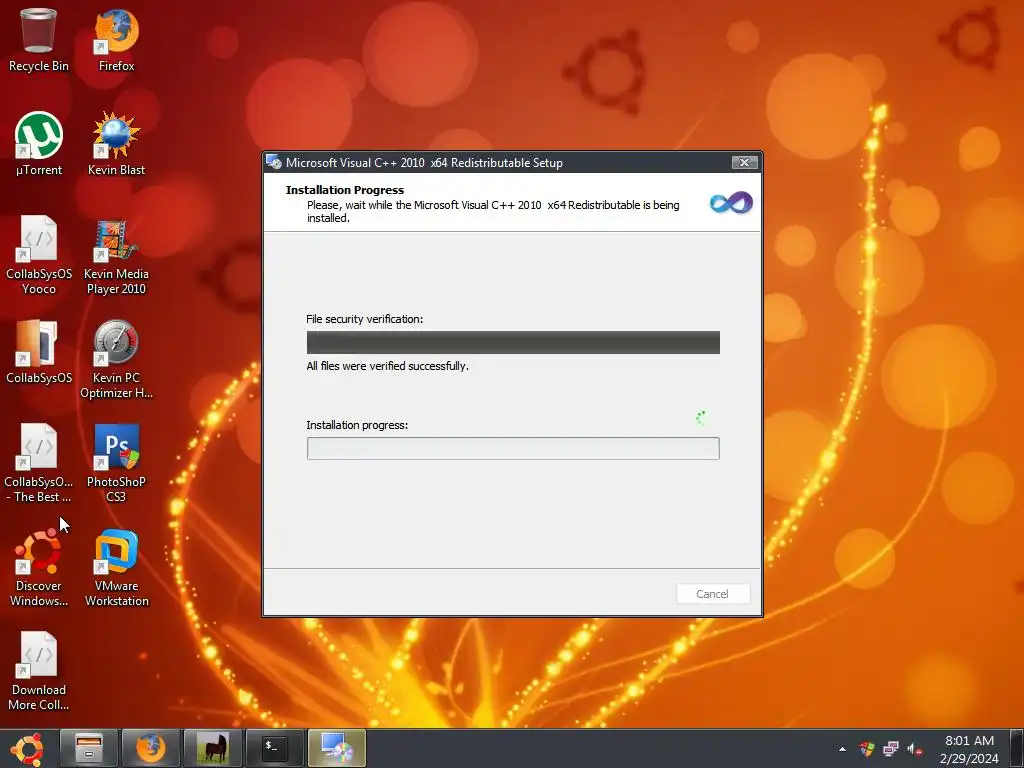Viewport: 1024px width, 768px height.
Task: Select Kevin Media Player 2010 icon
Action: (x=116, y=255)
